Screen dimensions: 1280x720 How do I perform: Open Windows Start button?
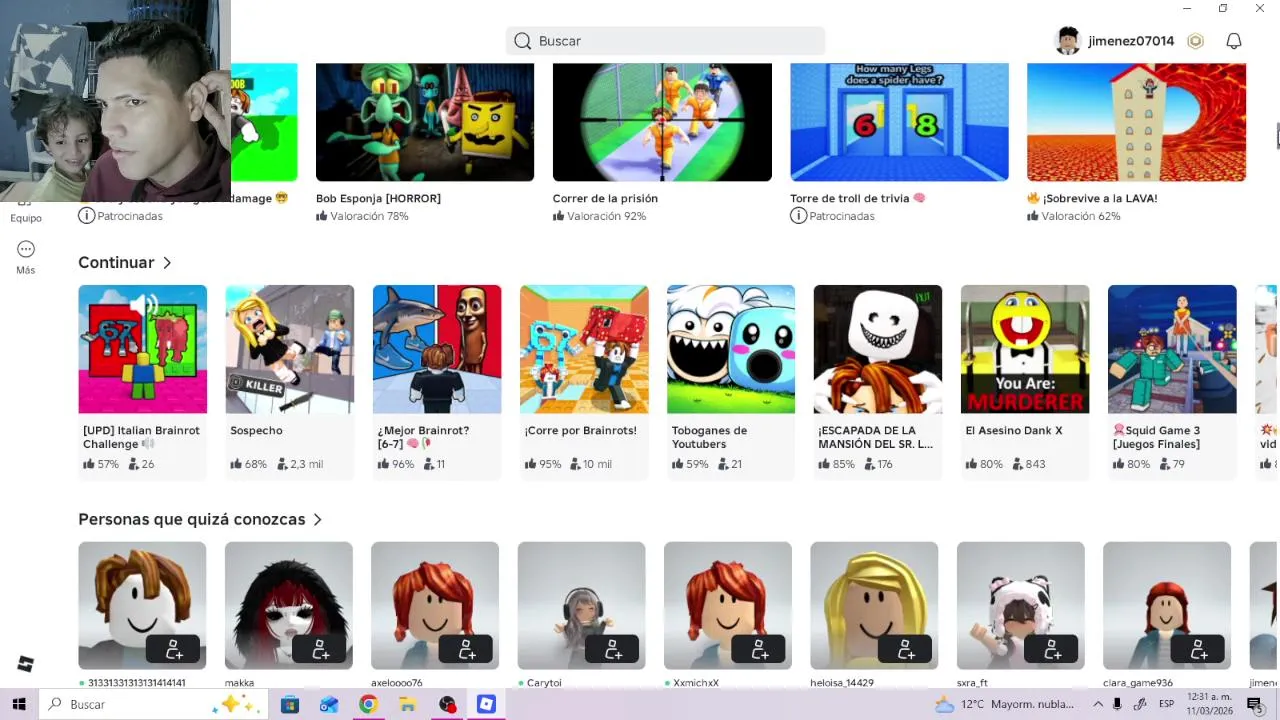click(x=18, y=704)
